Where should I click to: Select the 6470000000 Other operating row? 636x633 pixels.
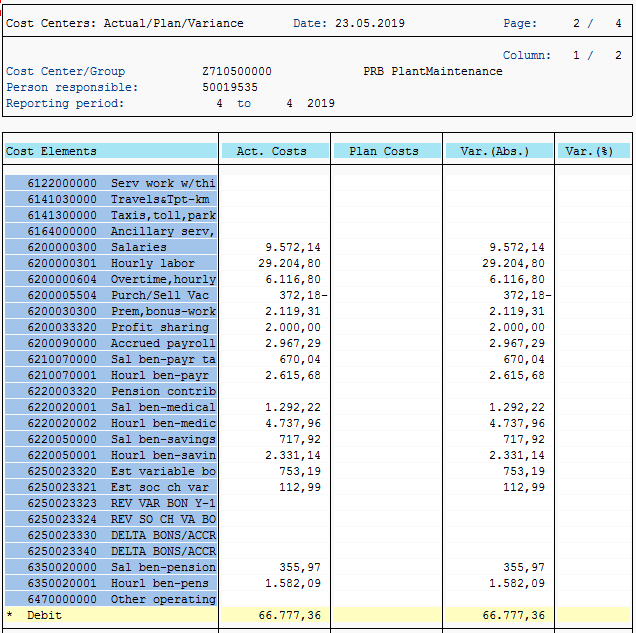111,599
